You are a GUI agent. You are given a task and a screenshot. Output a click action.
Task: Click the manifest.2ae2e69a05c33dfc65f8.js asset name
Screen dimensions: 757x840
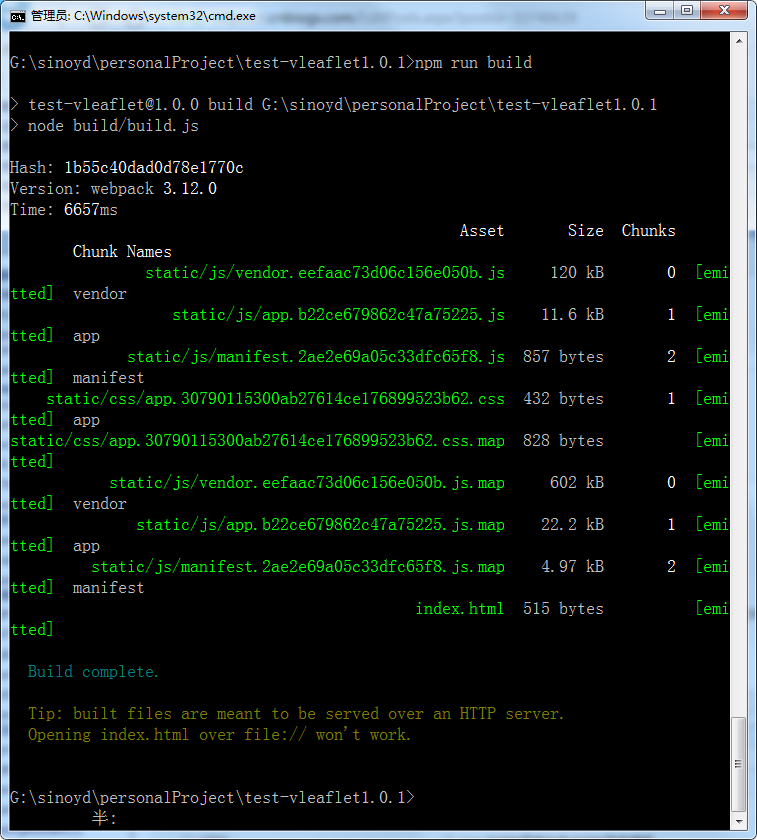pyautogui.click(x=316, y=357)
